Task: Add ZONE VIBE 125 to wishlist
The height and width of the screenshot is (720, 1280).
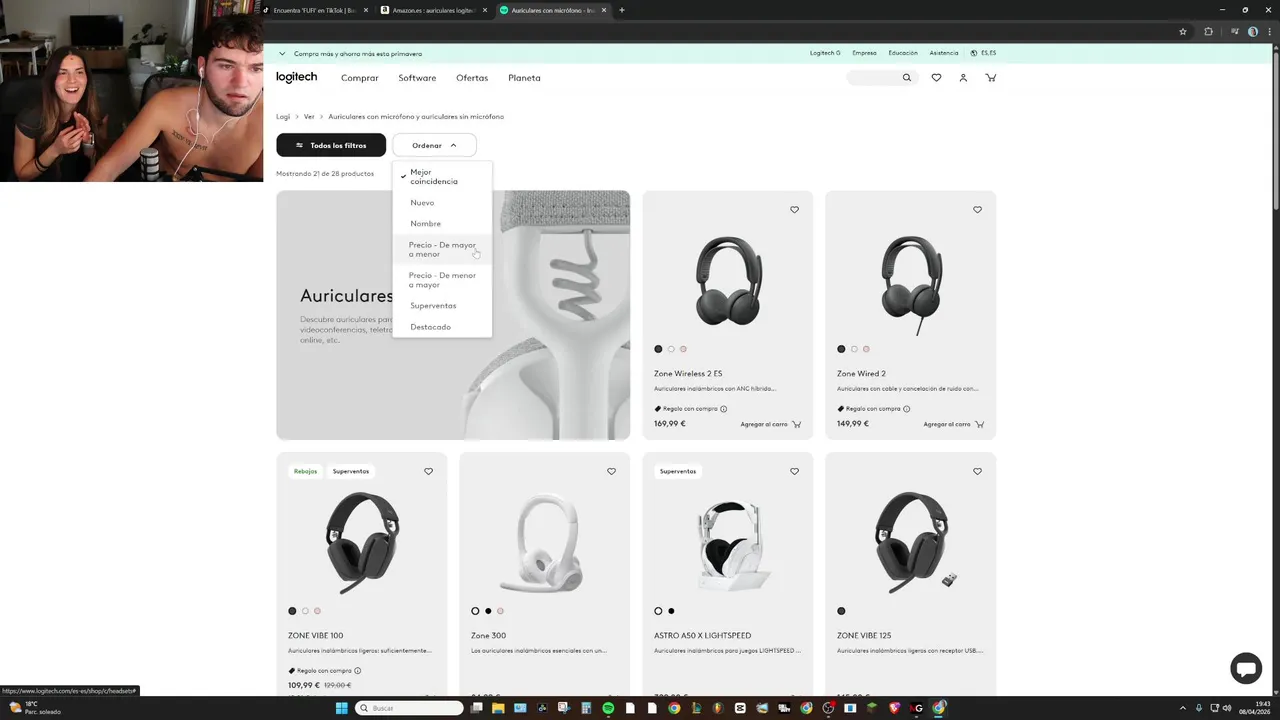Action: click(x=978, y=471)
